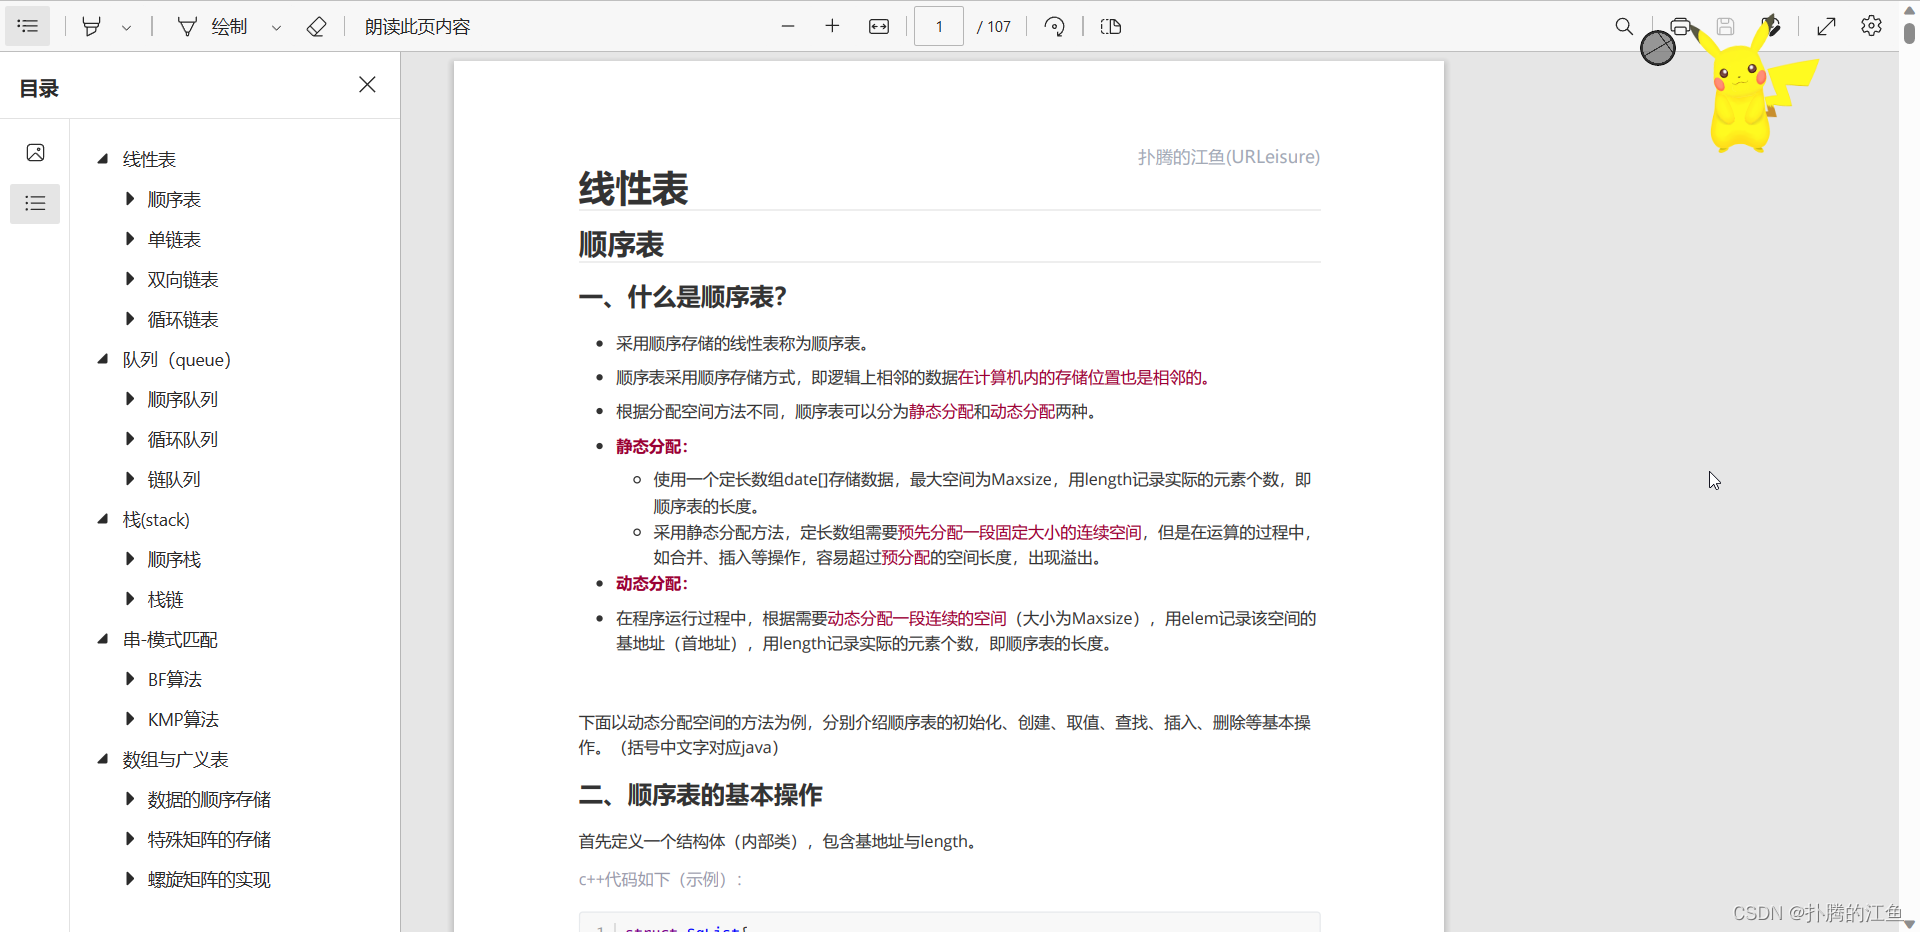This screenshot has width=1920, height=932.
Task: Click the vertical scrollbar down arrow
Action: (1909, 924)
